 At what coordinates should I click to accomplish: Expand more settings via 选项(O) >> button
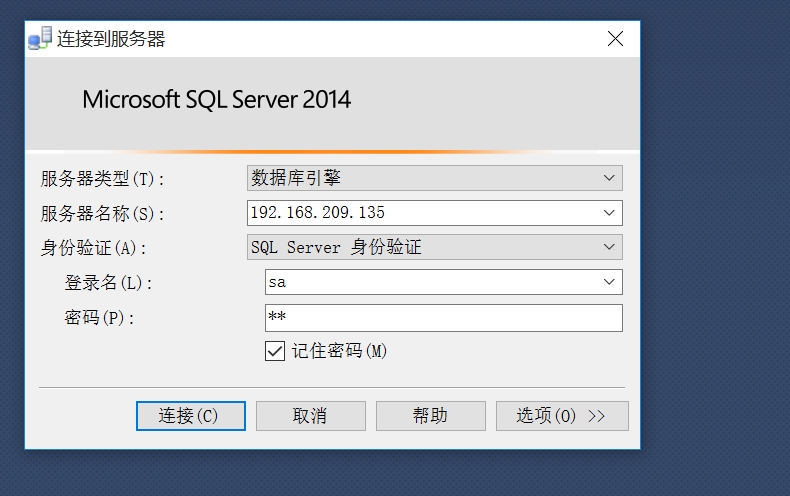561,416
